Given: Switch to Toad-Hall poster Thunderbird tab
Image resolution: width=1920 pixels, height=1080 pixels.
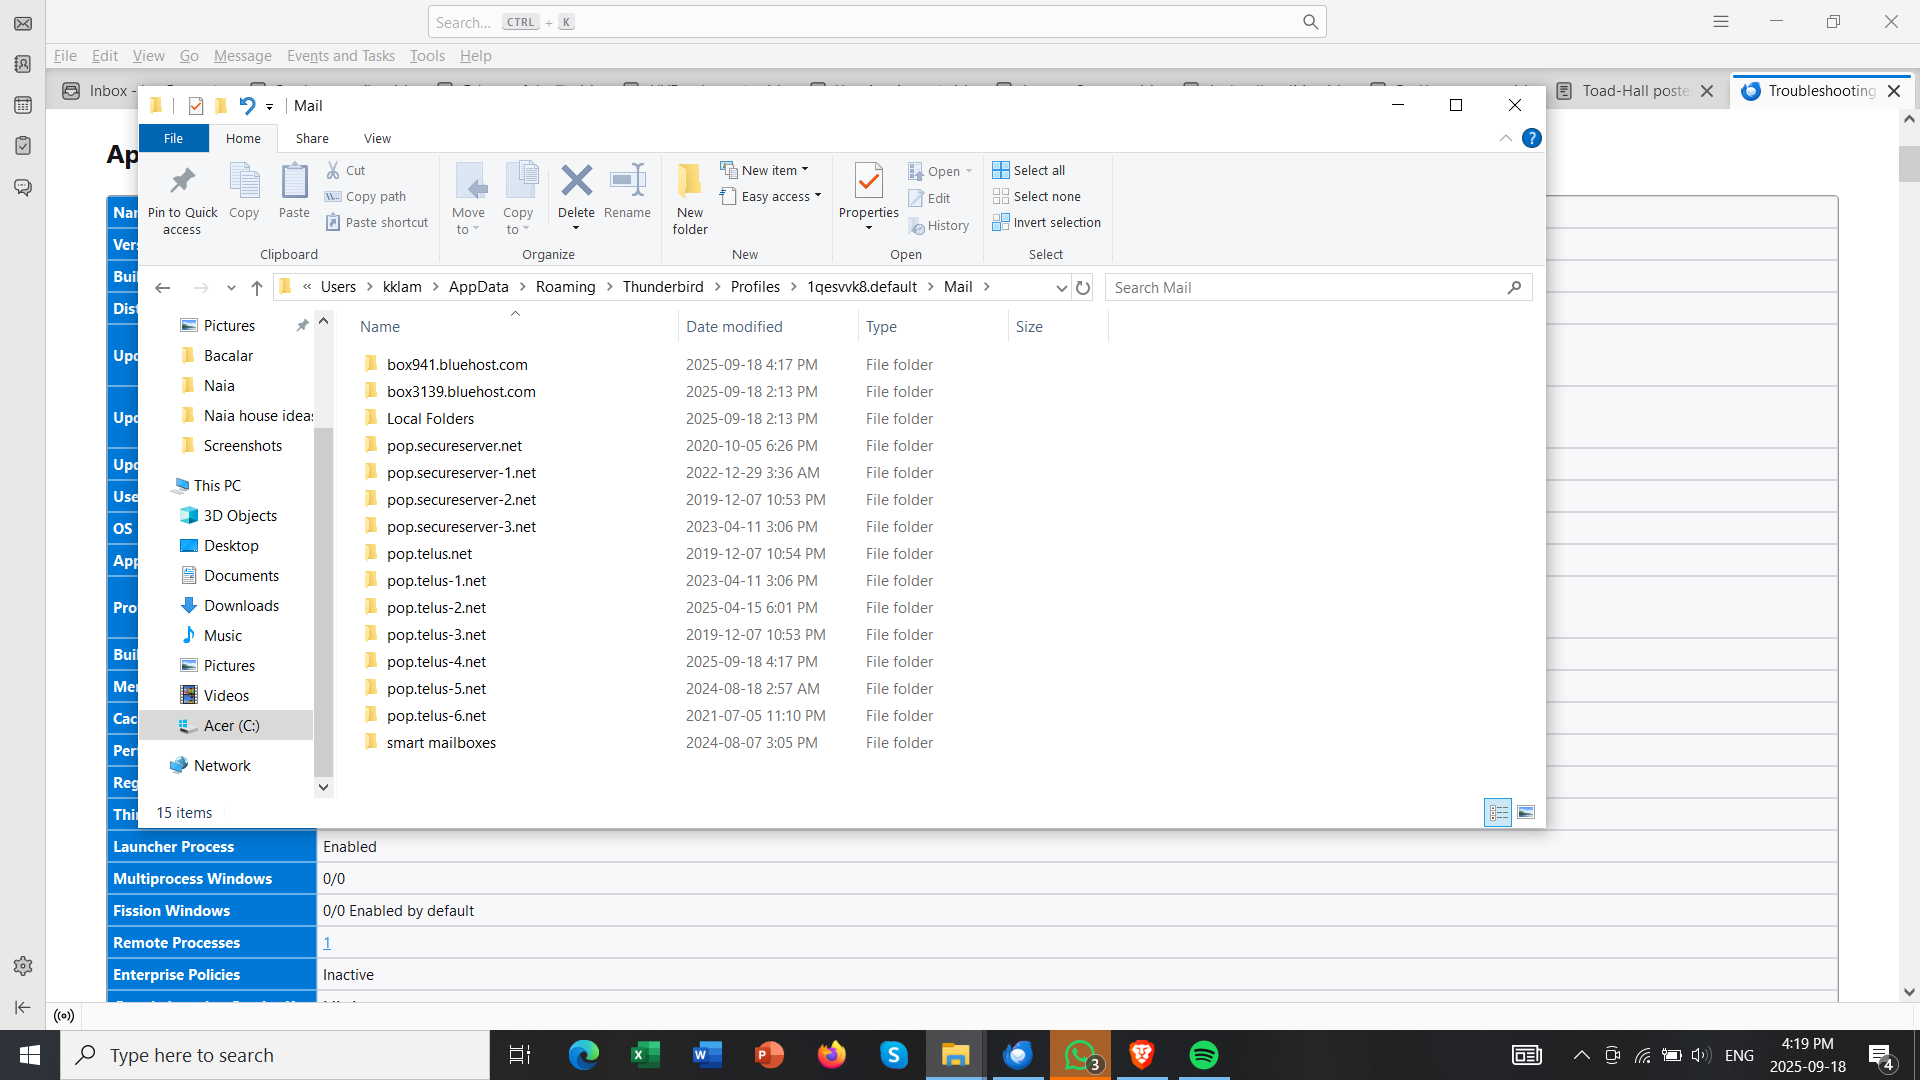Looking at the screenshot, I should [1635, 91].
